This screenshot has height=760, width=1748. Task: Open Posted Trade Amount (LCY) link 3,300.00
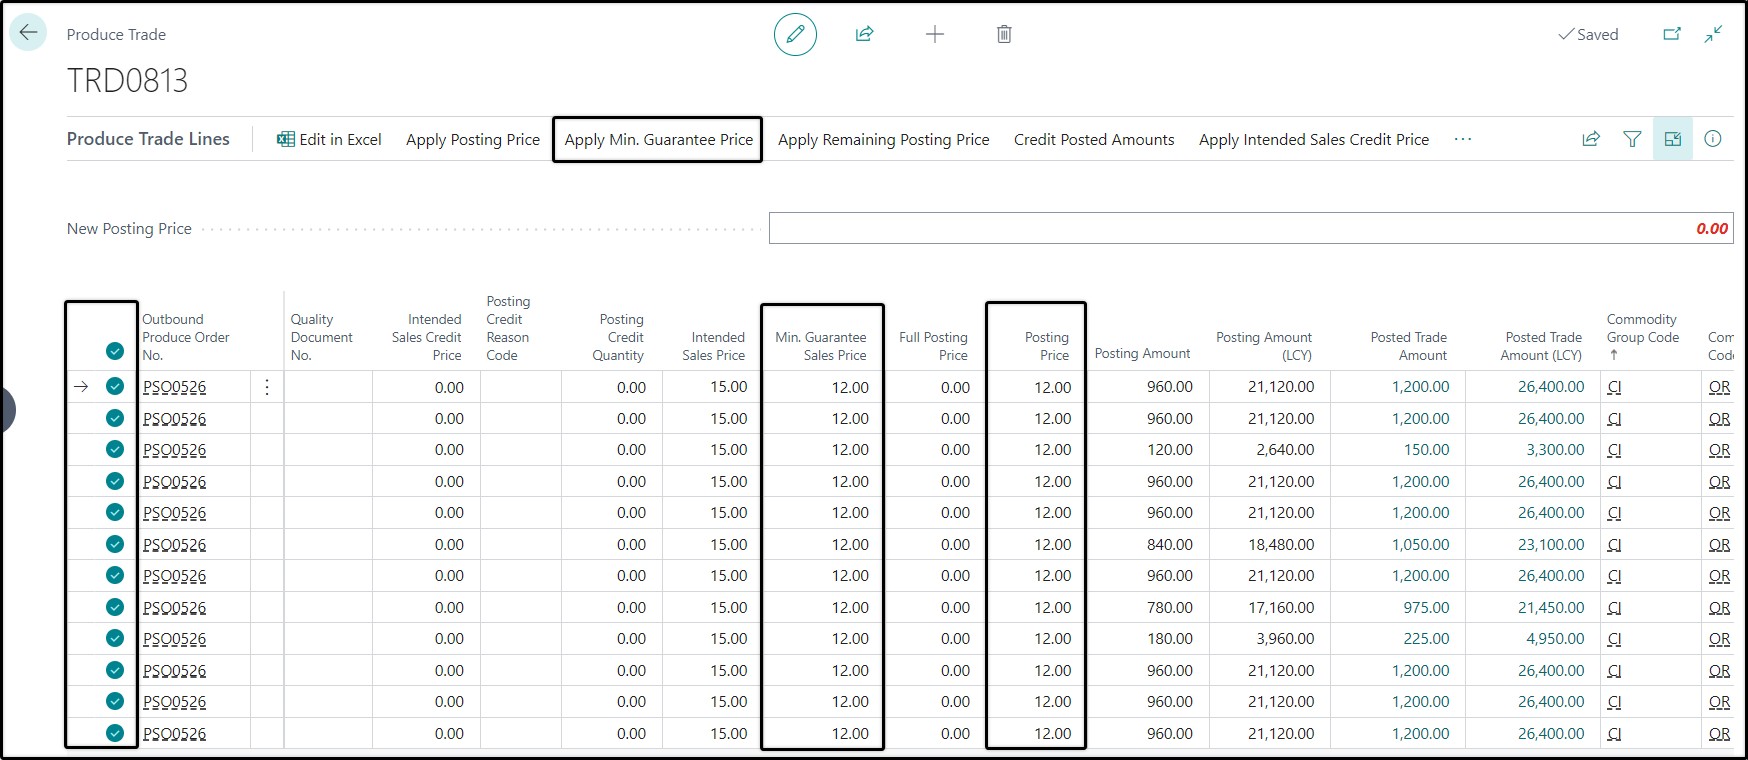tap(1555, 450)
